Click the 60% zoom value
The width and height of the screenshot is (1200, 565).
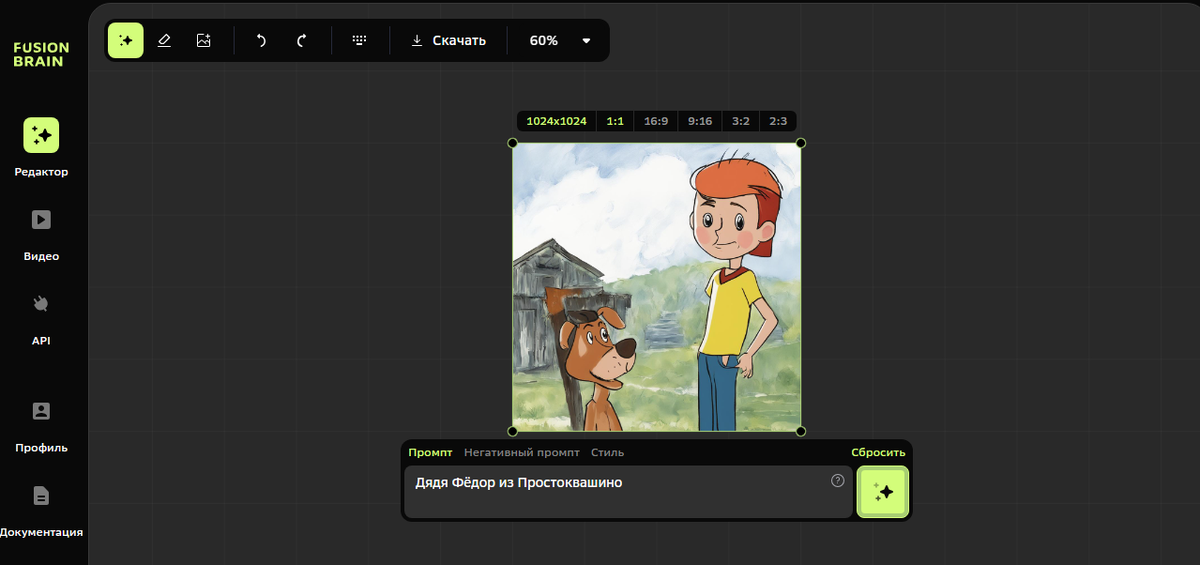click(544, 41)
